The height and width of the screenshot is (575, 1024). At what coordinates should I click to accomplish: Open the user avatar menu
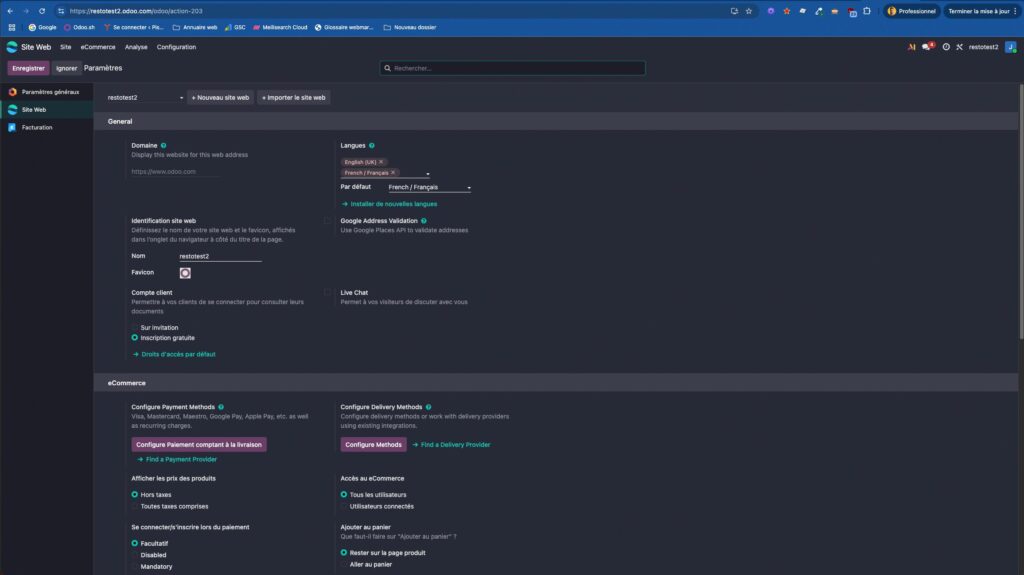coord(1010,47)
